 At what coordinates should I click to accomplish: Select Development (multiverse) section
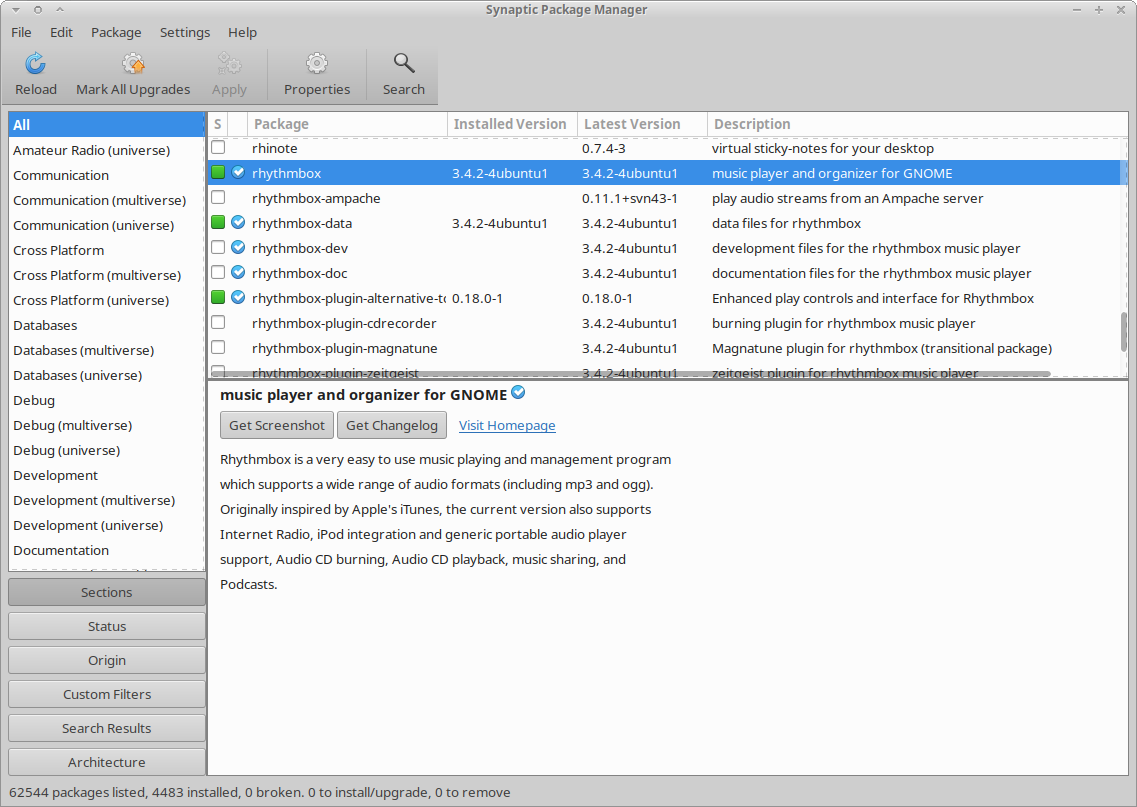click(107, 500)
